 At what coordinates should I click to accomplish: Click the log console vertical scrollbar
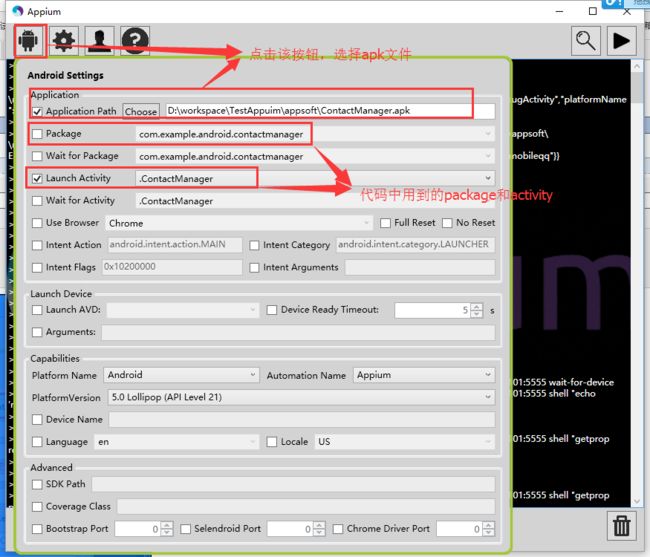(x=637, y=283)
